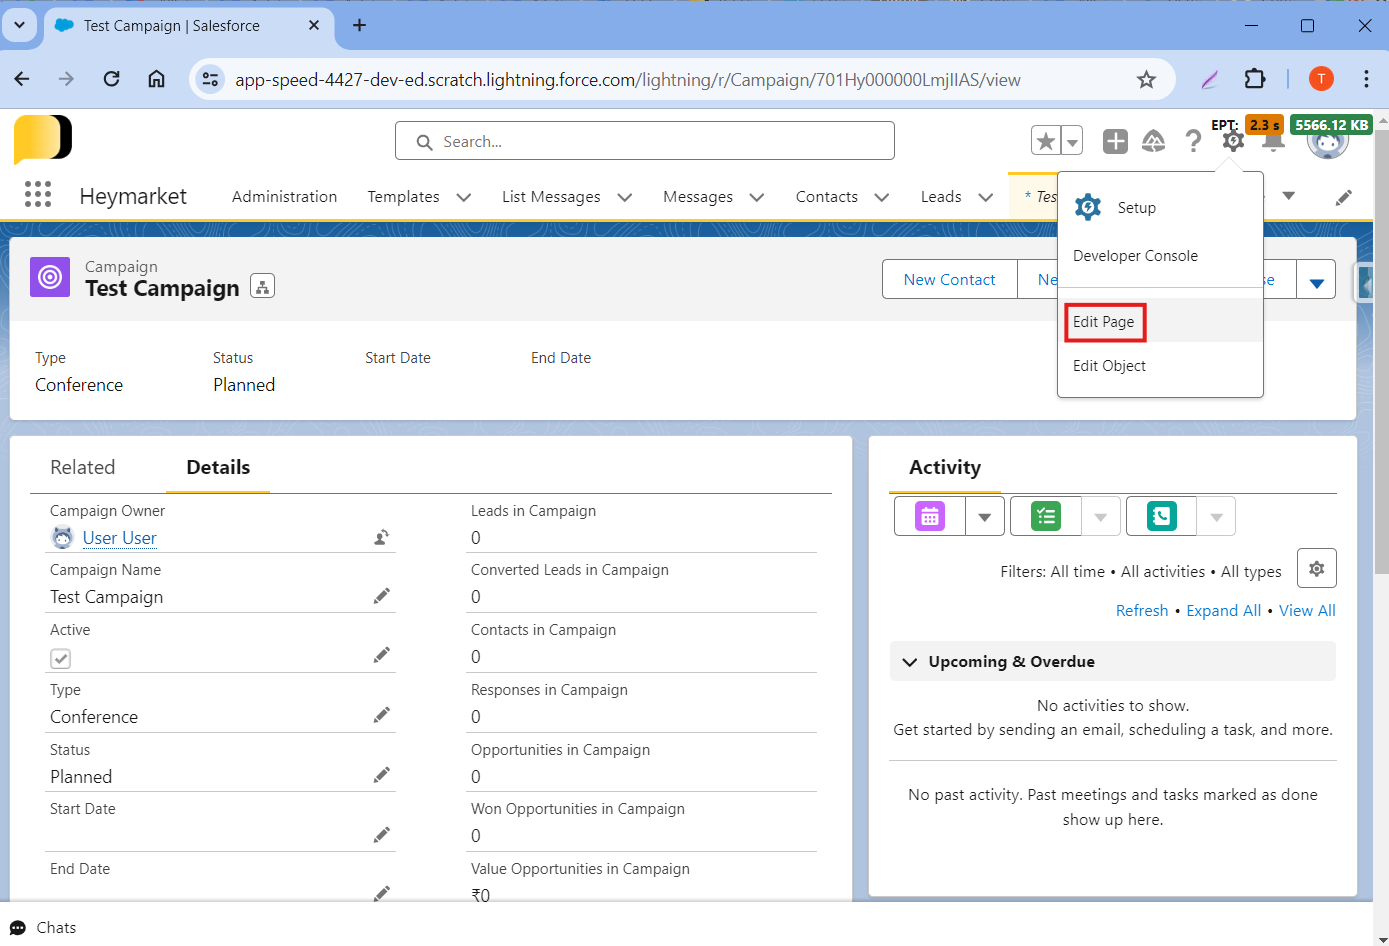Edit the Active field pencil icon
1389x946 pixels.
(381, 655)
